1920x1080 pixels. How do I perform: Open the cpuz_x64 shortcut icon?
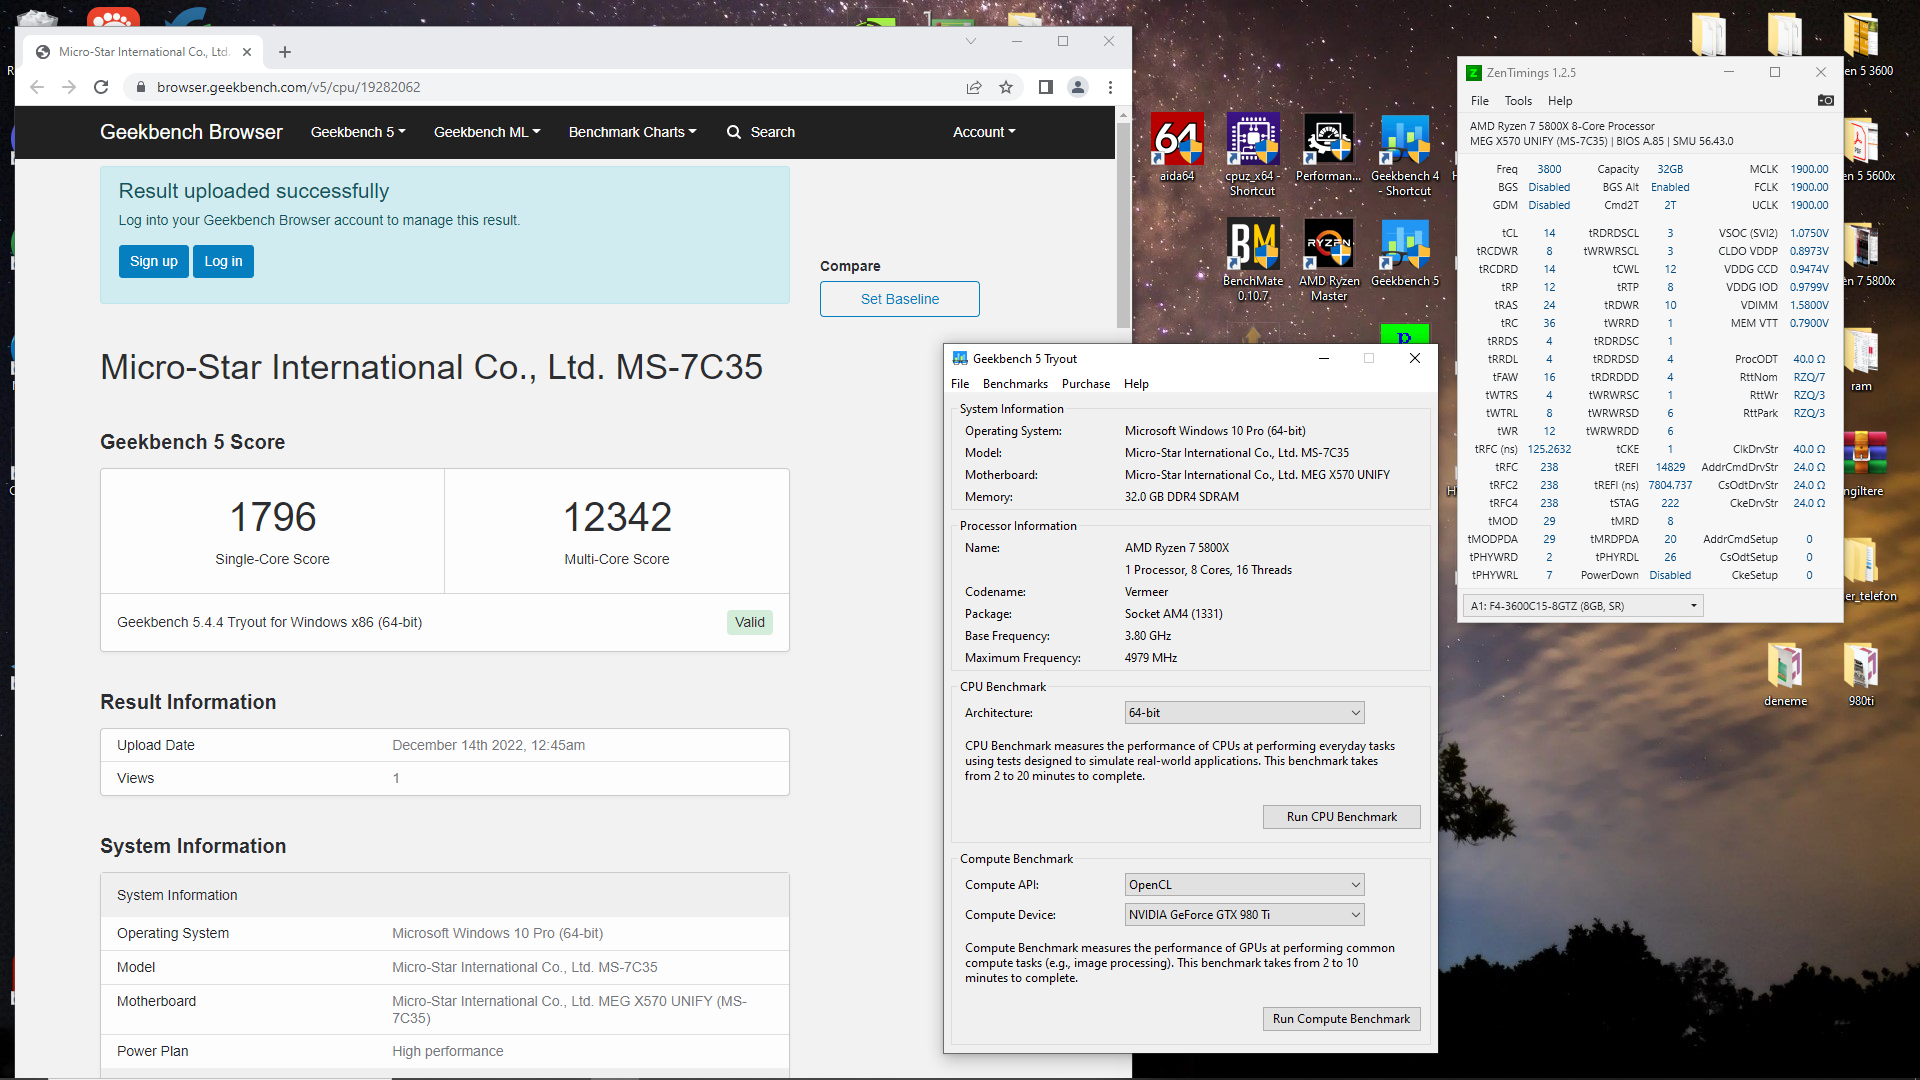point(1253,154)
